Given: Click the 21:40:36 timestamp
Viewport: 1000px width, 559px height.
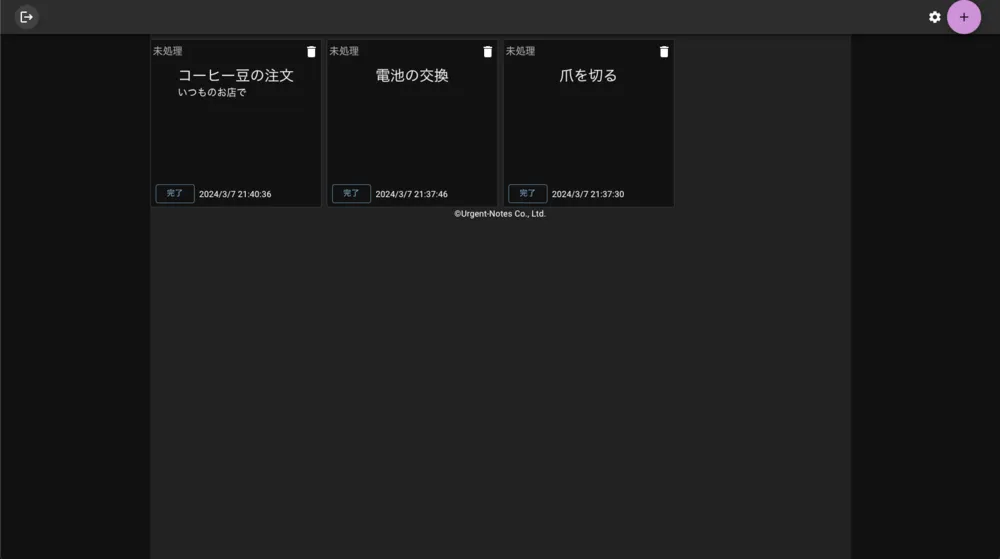Looking at the screenshot, I should pyautogui.click(x=235, y=195).
